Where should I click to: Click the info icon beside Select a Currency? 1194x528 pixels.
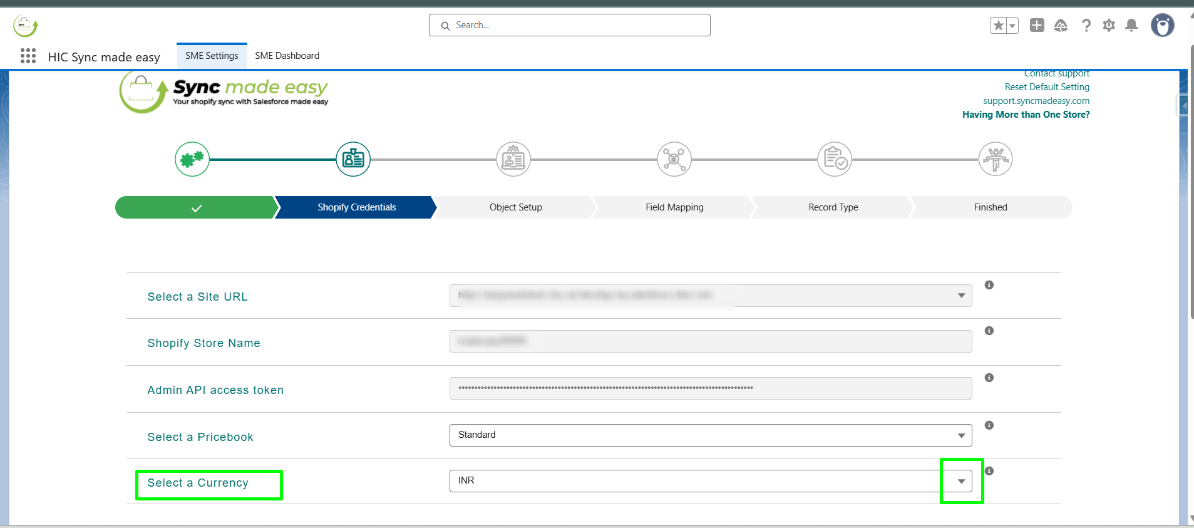point(988,471)
